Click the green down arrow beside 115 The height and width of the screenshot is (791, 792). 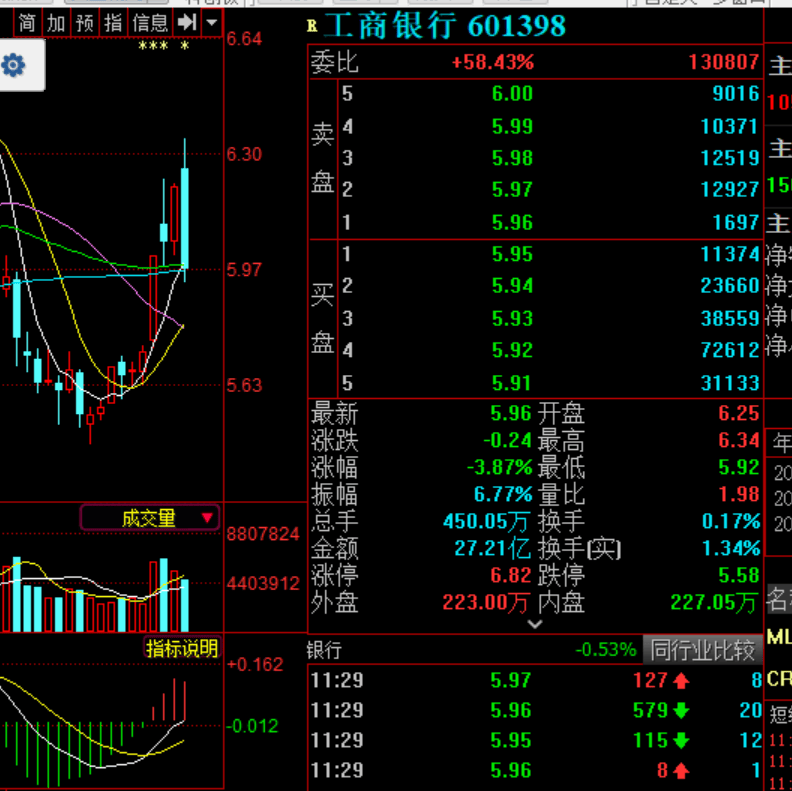coord(681,740)
